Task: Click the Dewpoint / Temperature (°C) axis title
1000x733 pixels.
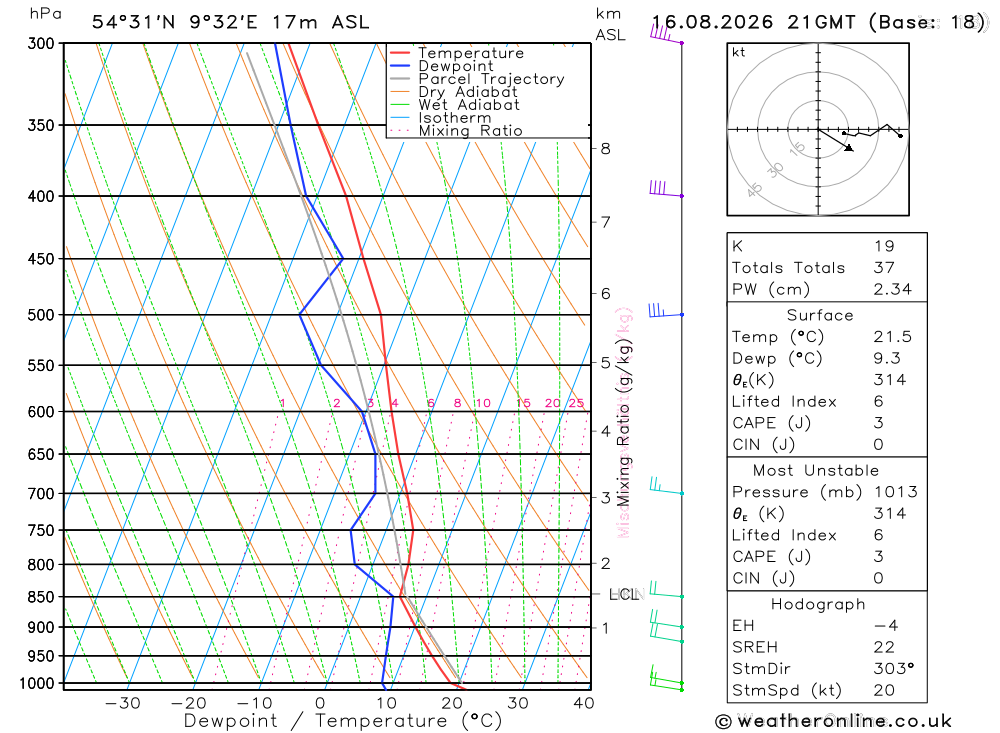Action: (342, 721)
